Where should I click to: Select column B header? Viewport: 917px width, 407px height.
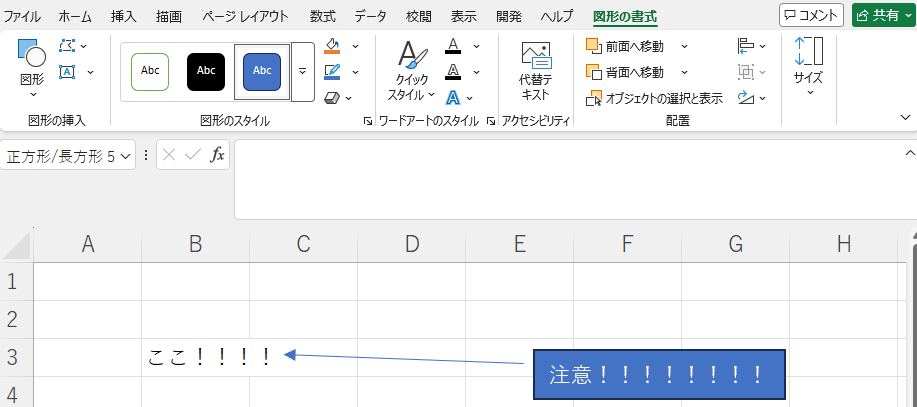pyautogui.click(x=195, y=244)
